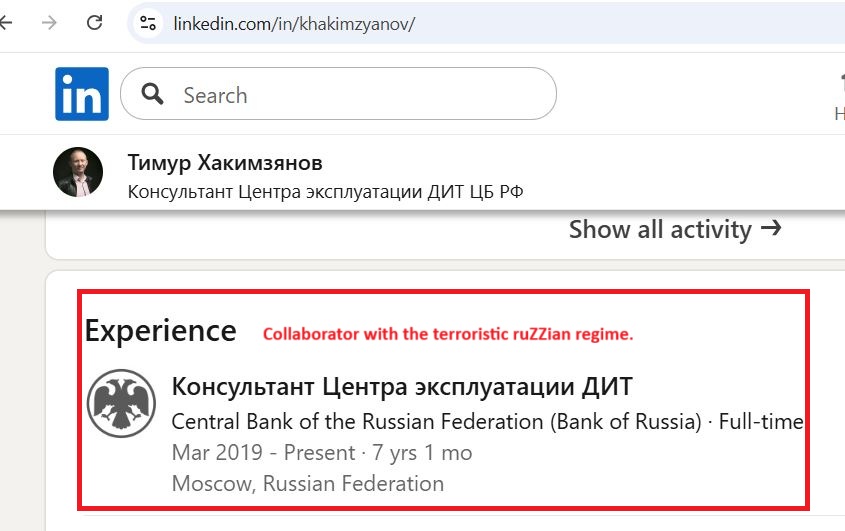Click the browser forward arrow

[49, 22]
